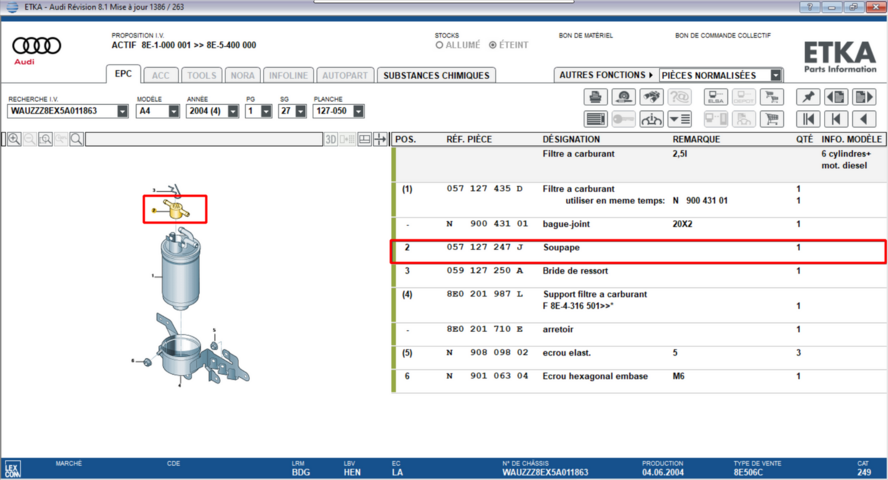
Task: Zoom in on the parts illustration
Action: 14,139
